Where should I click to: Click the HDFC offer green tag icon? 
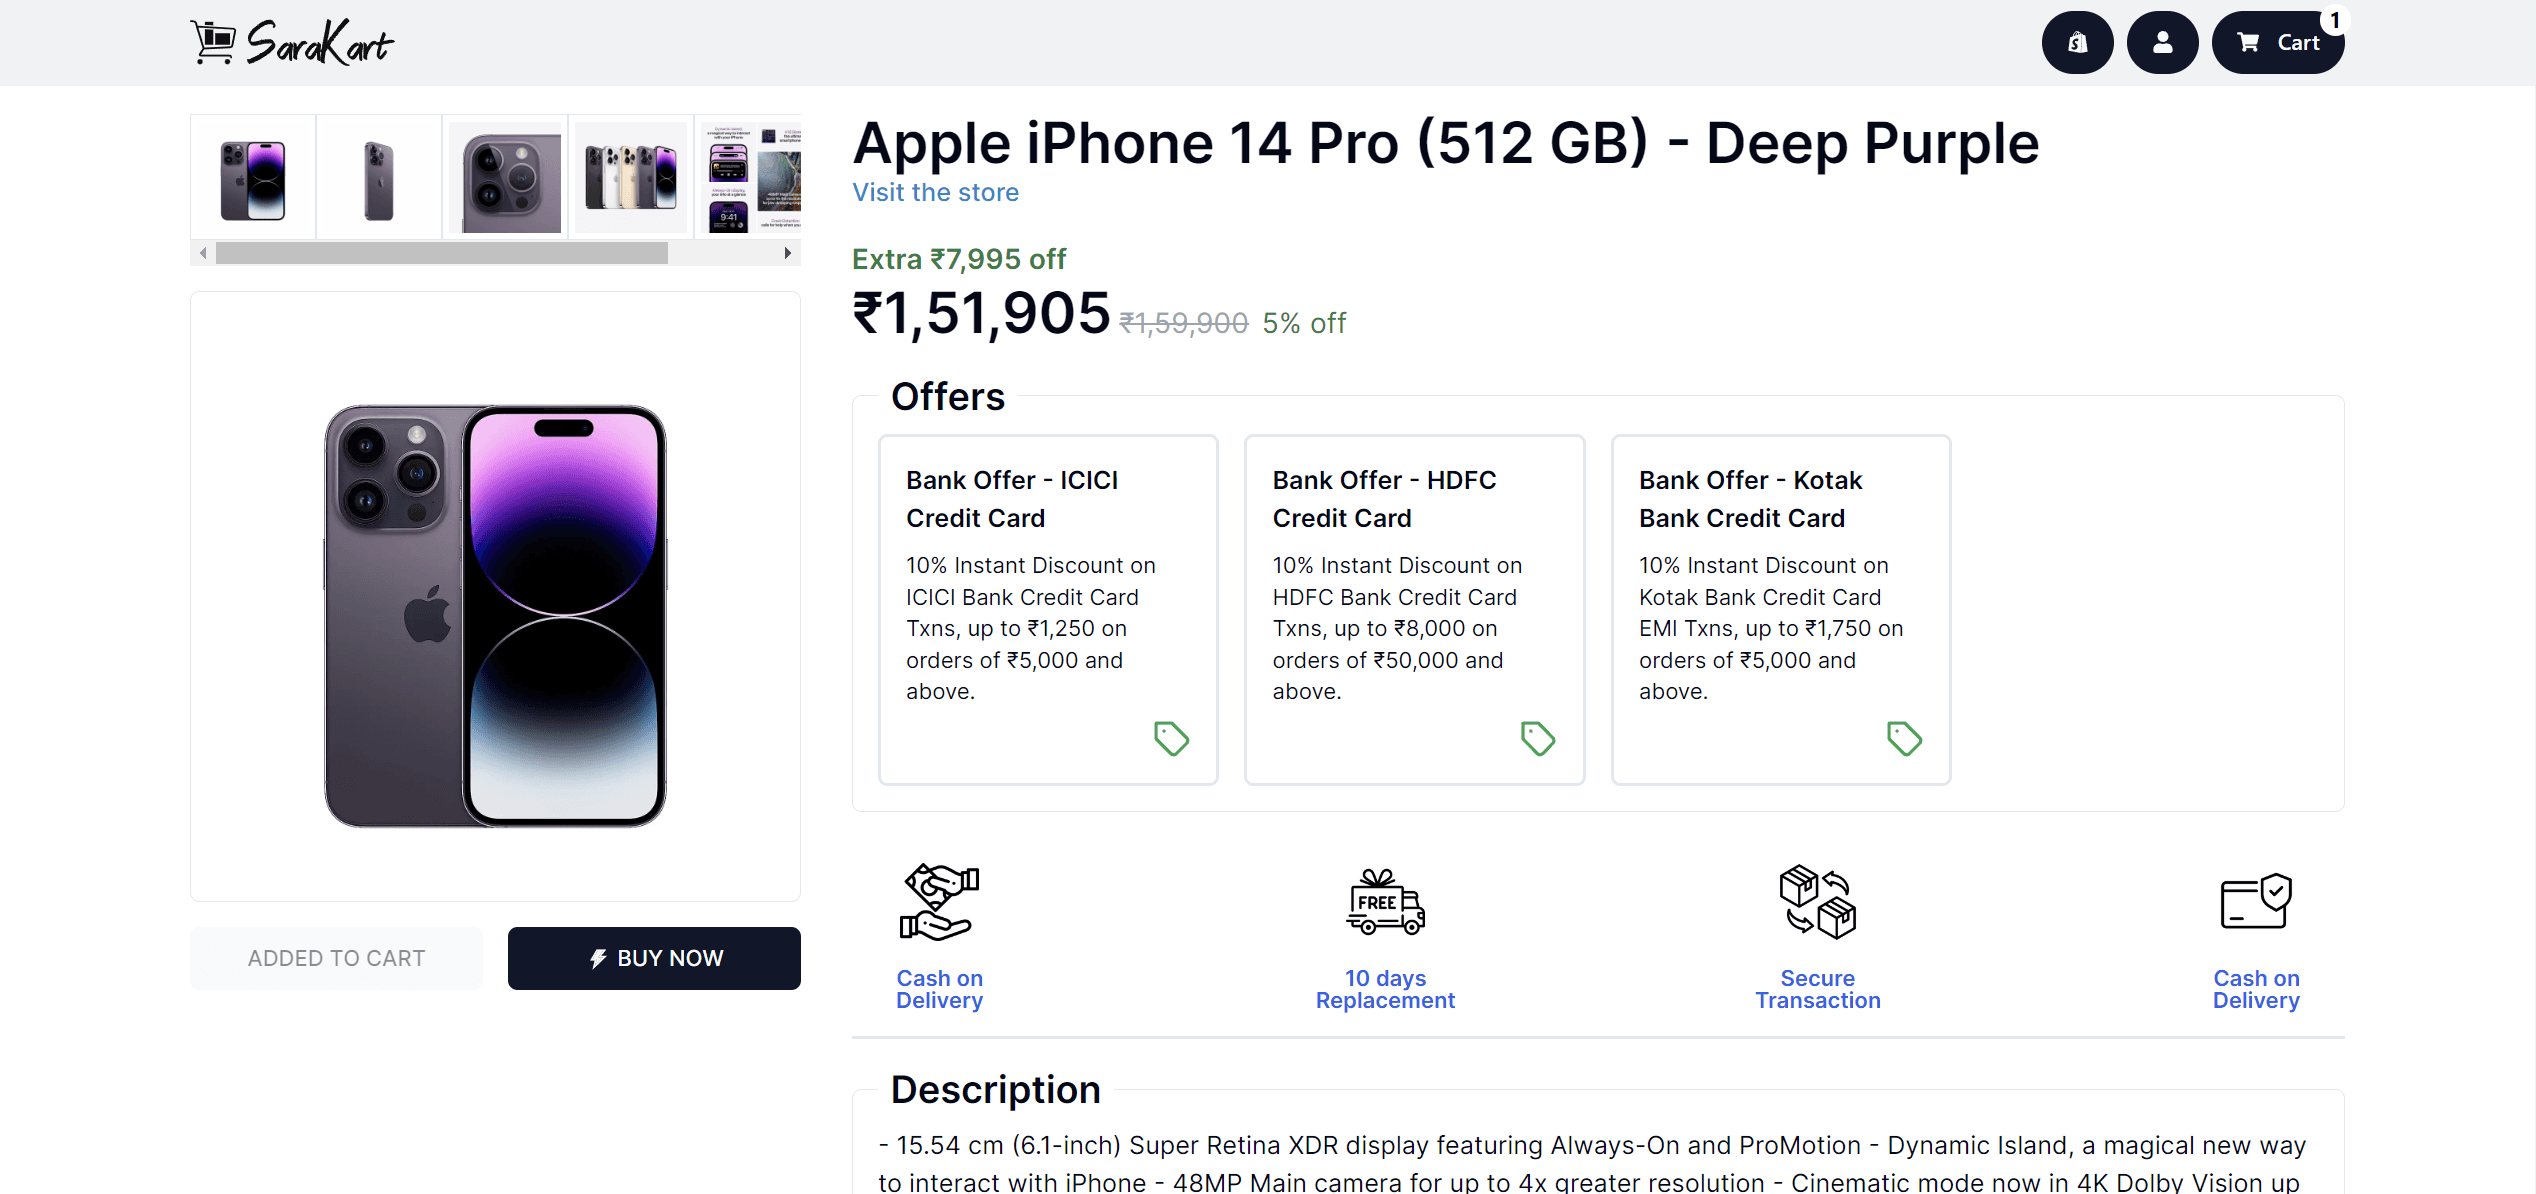click(x=1537, y=739)
